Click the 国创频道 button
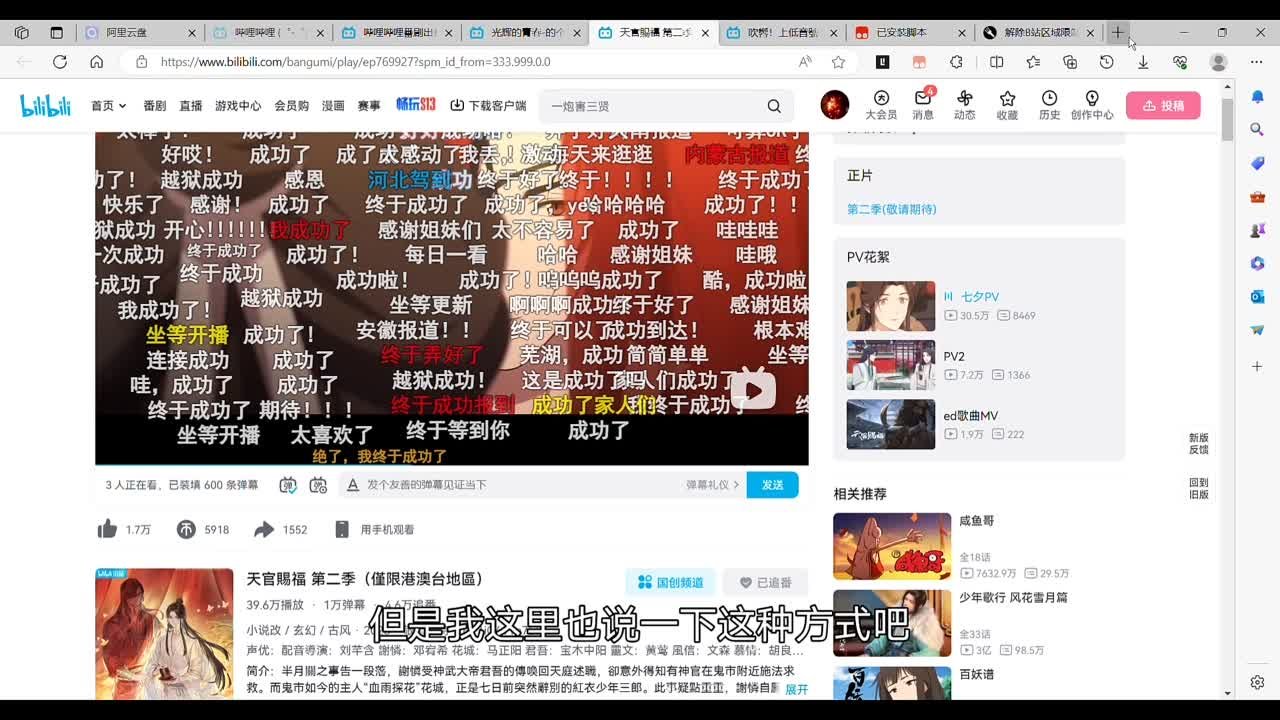The height and width of the screenshot is (720, 1280). click(x=670, y=582)
